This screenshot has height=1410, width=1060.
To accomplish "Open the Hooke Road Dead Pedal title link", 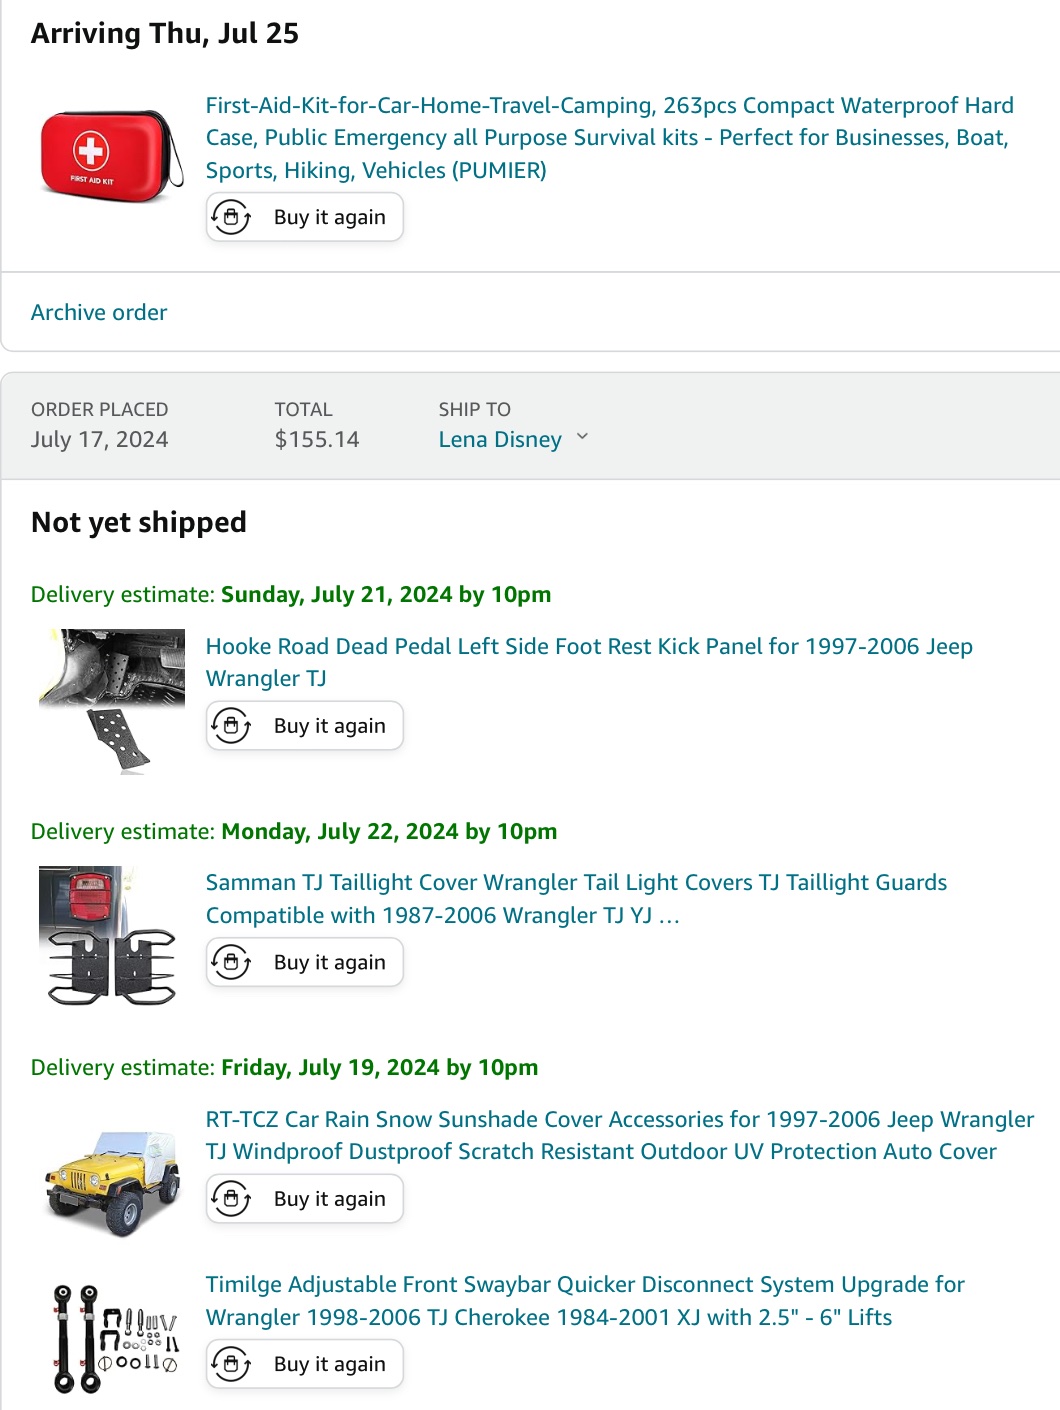I will 588,662.
